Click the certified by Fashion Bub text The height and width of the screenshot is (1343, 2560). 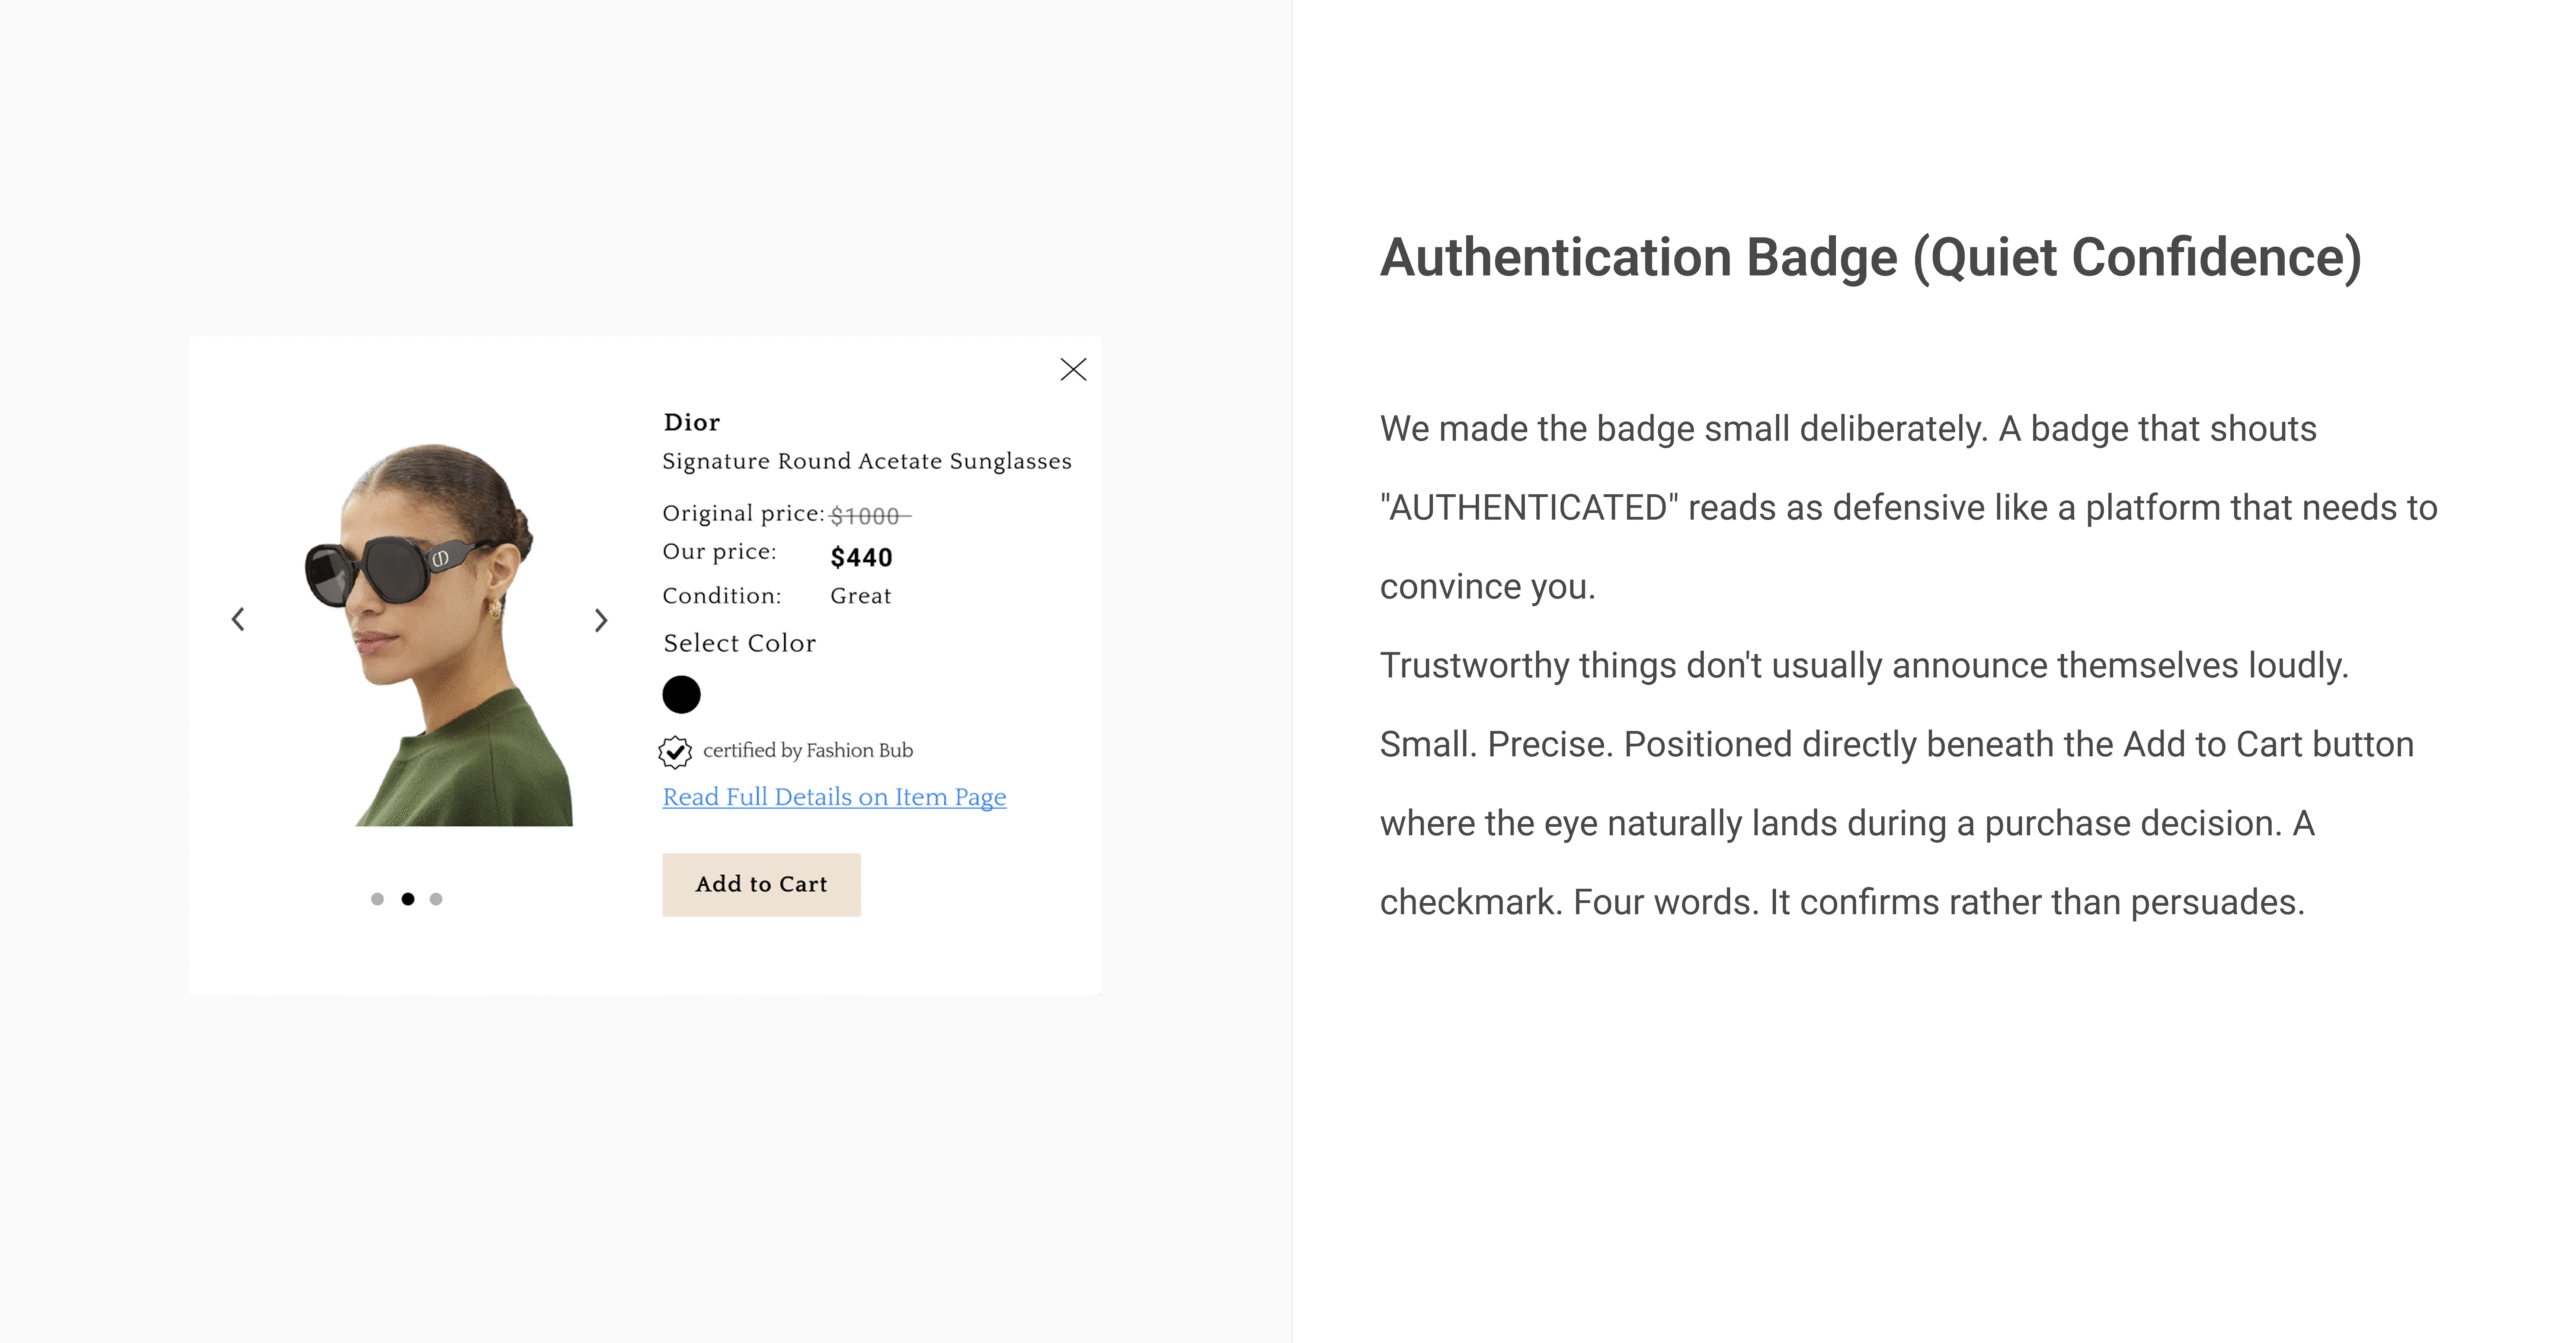coord(808,750)
